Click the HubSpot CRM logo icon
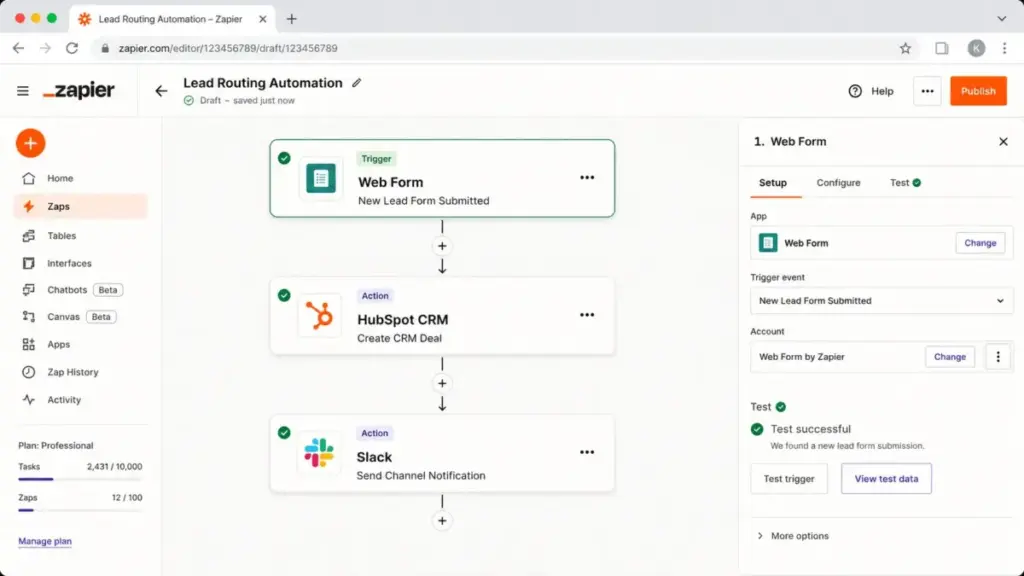 tap(319, 316)
